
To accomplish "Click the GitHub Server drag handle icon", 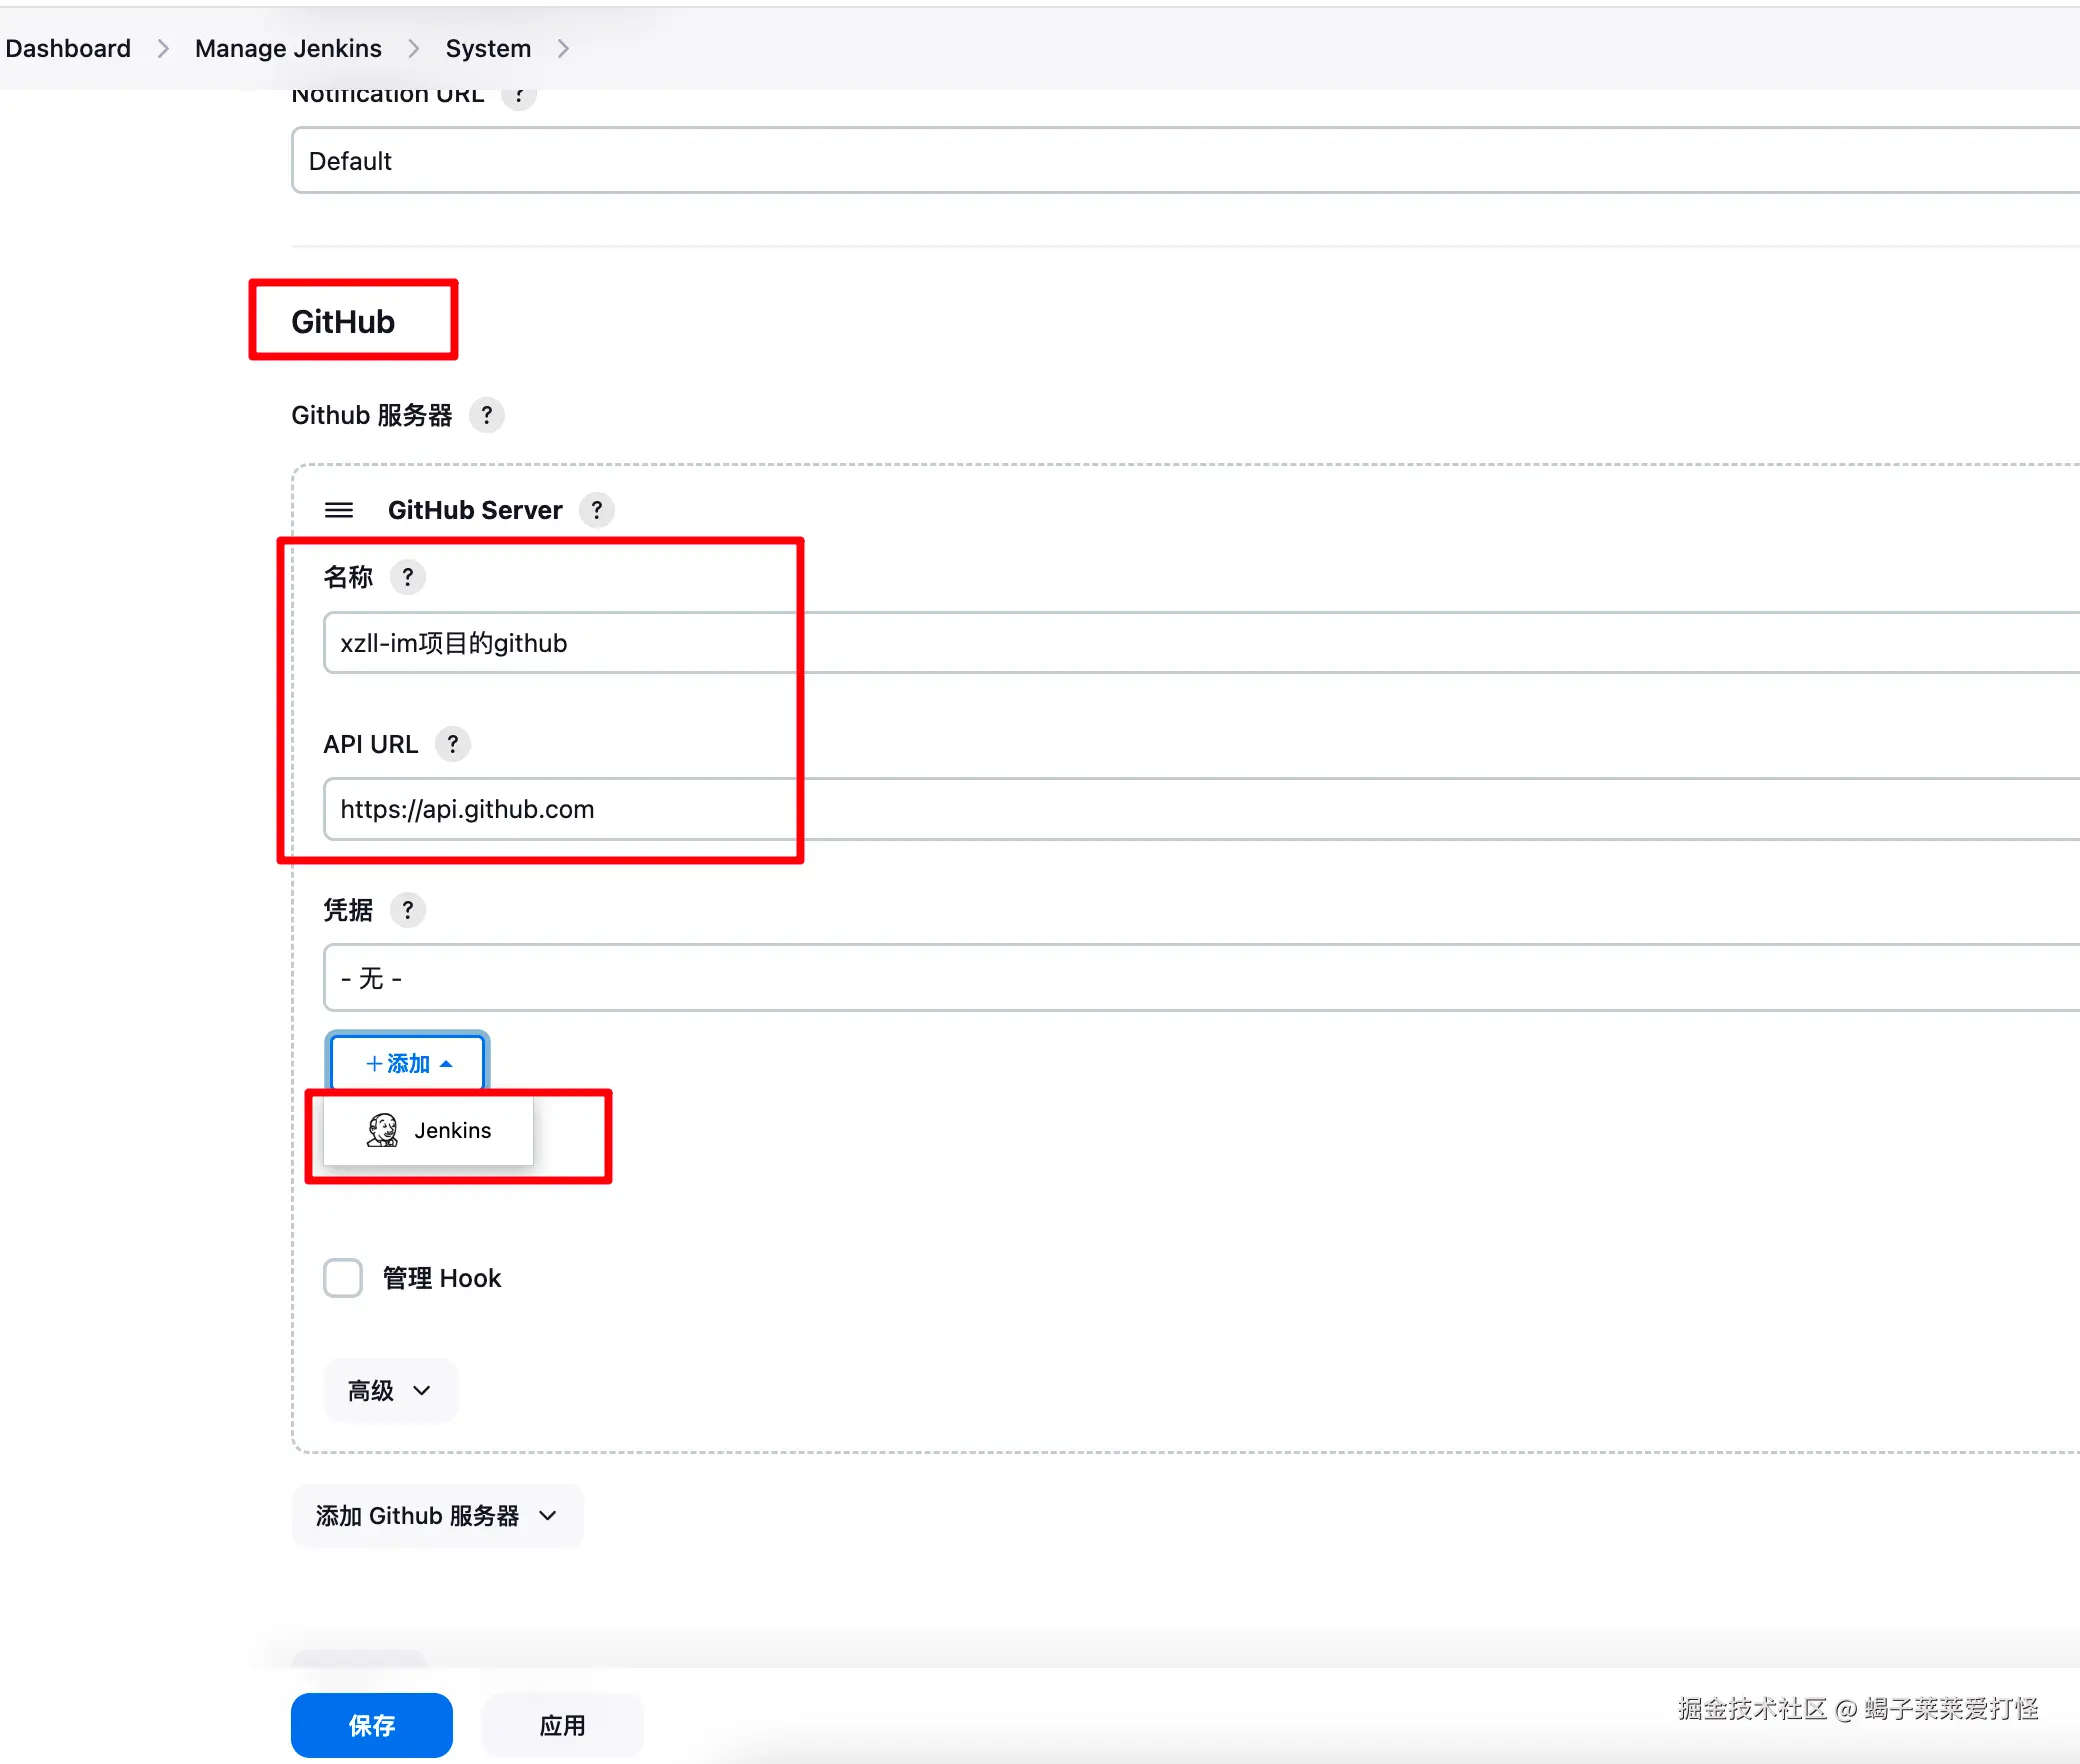I will (x=339, y=510).
